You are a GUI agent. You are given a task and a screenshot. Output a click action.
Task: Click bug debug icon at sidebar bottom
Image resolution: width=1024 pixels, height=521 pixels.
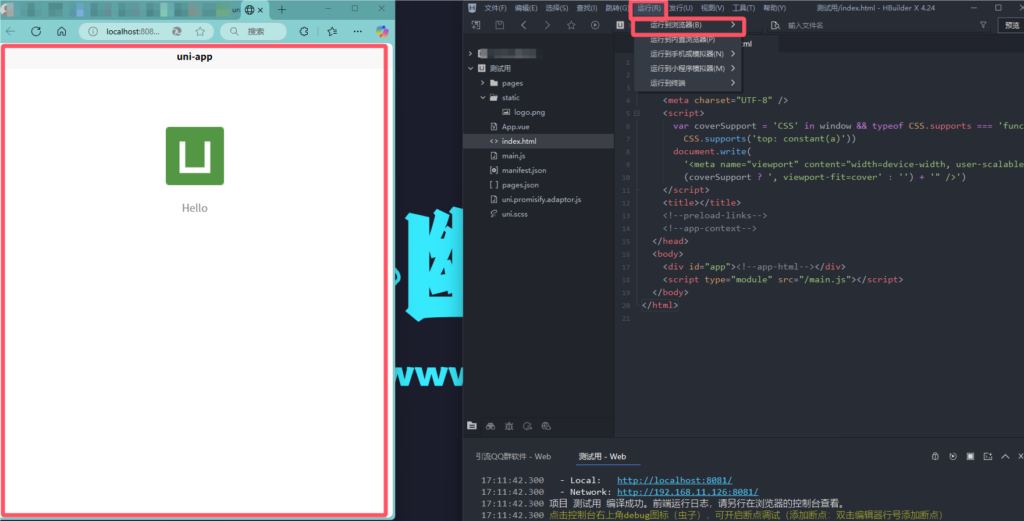(x=509, y=426)
